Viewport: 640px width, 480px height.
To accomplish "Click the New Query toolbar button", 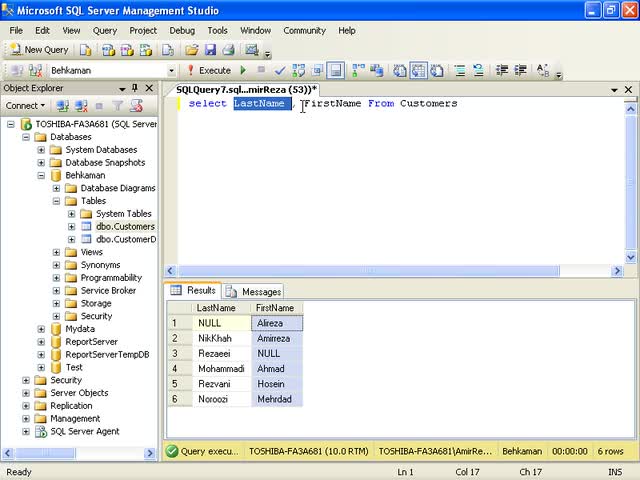I will tap(40, 50).
